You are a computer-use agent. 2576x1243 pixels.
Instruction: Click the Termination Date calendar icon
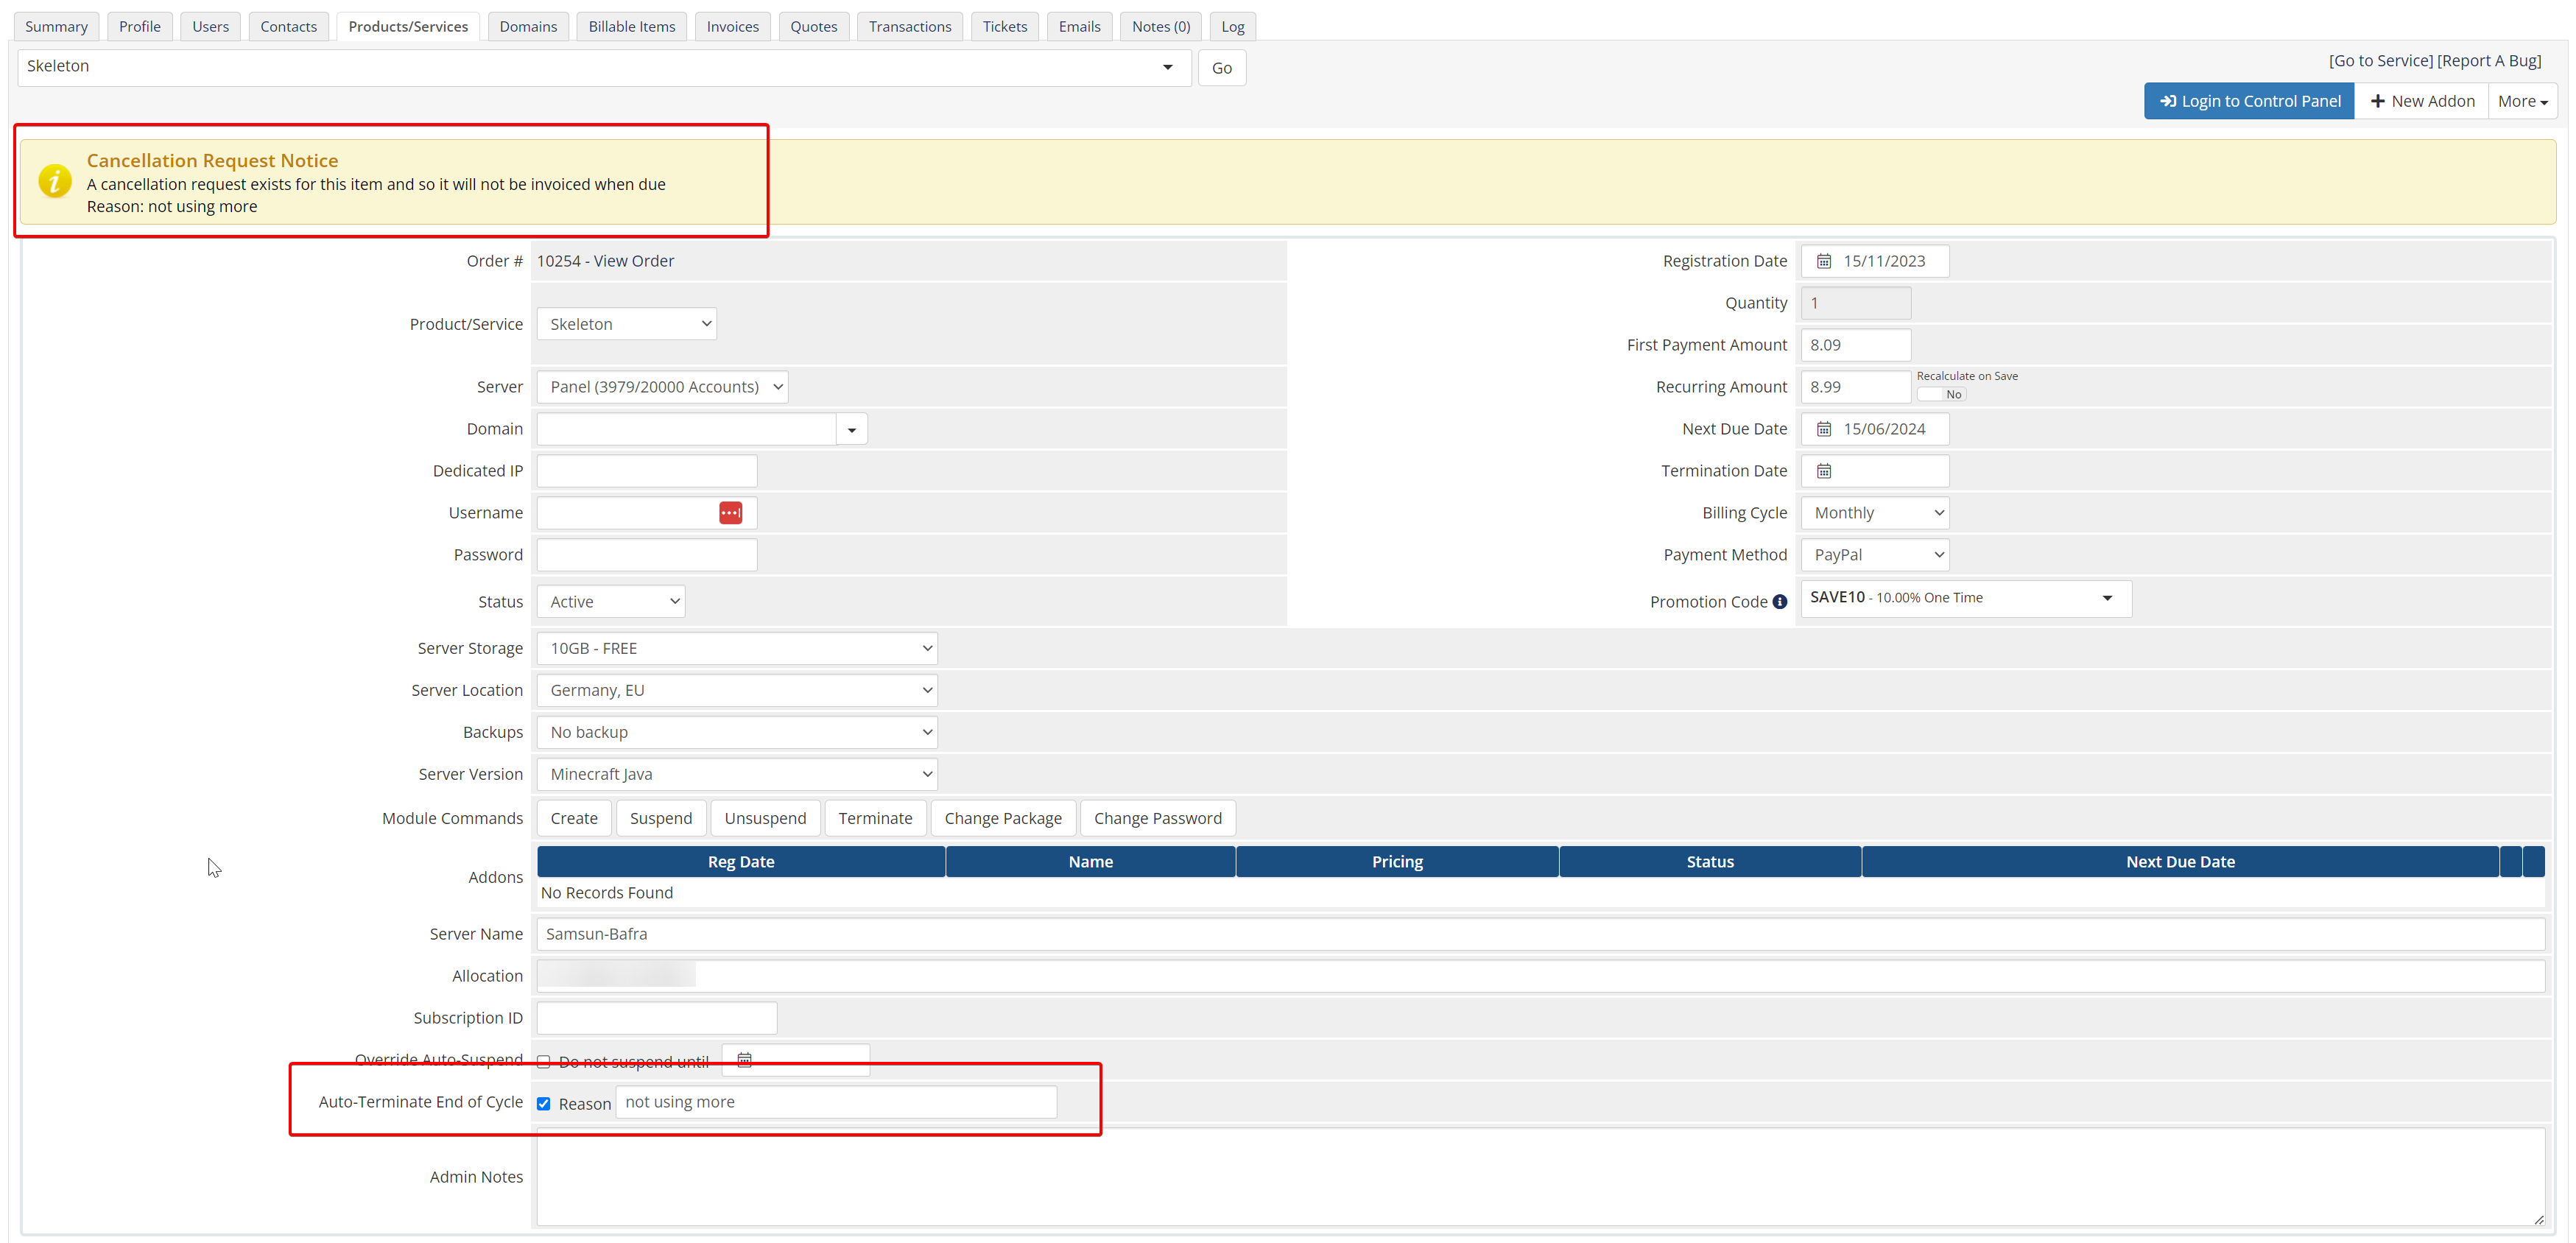1823,471
